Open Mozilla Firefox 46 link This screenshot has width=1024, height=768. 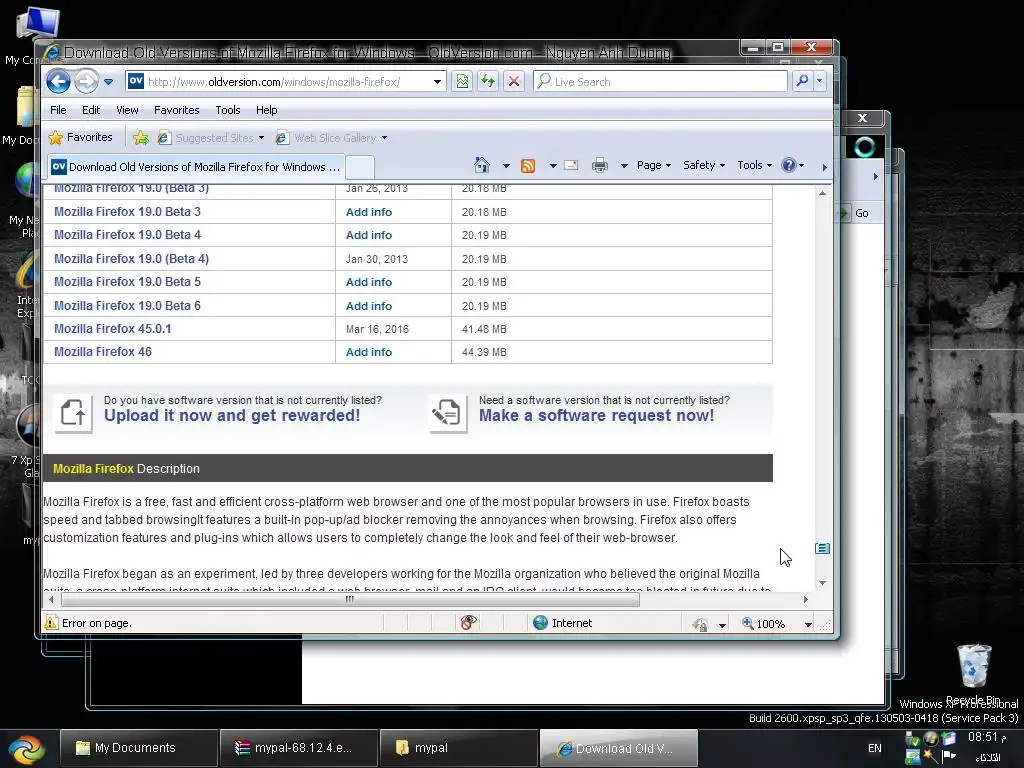pyautogui.click(x=103, y=351)
